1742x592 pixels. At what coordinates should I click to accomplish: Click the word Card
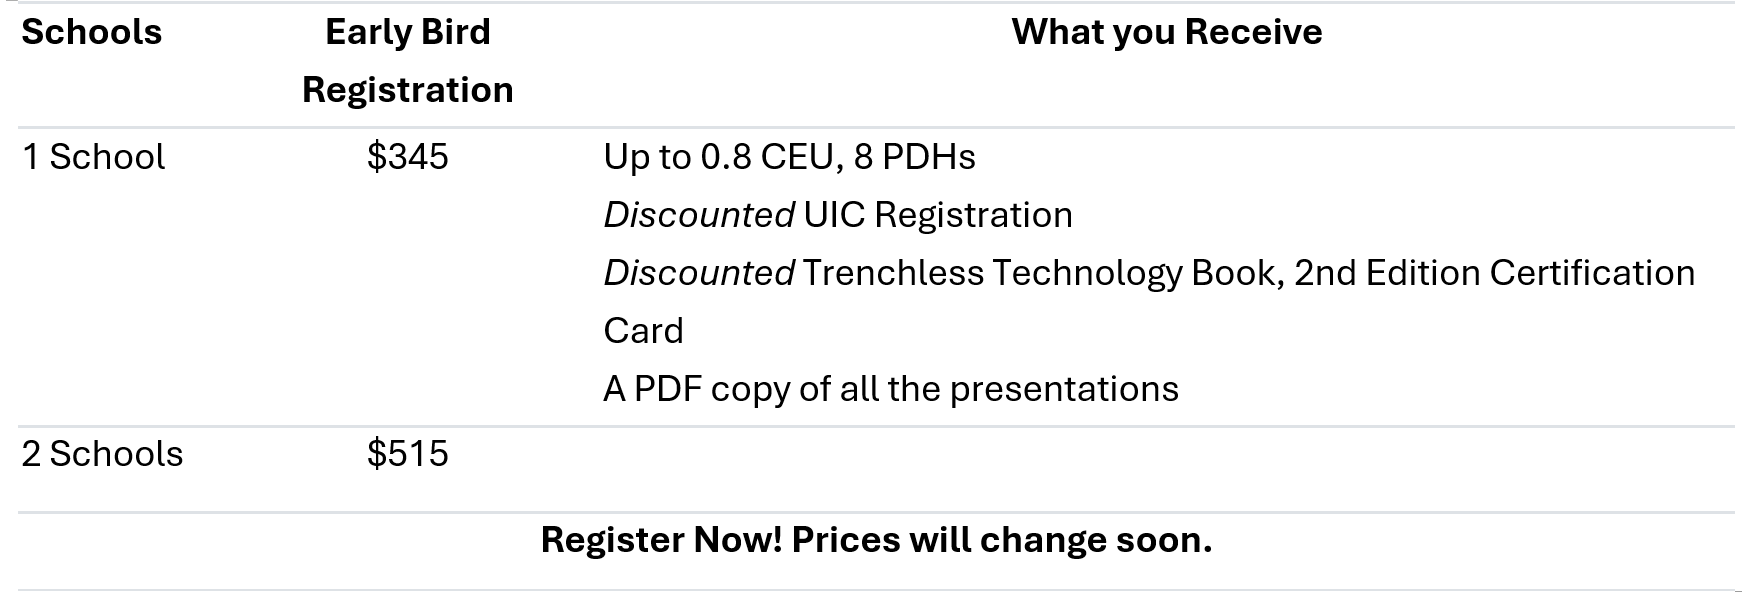point(643,331)
